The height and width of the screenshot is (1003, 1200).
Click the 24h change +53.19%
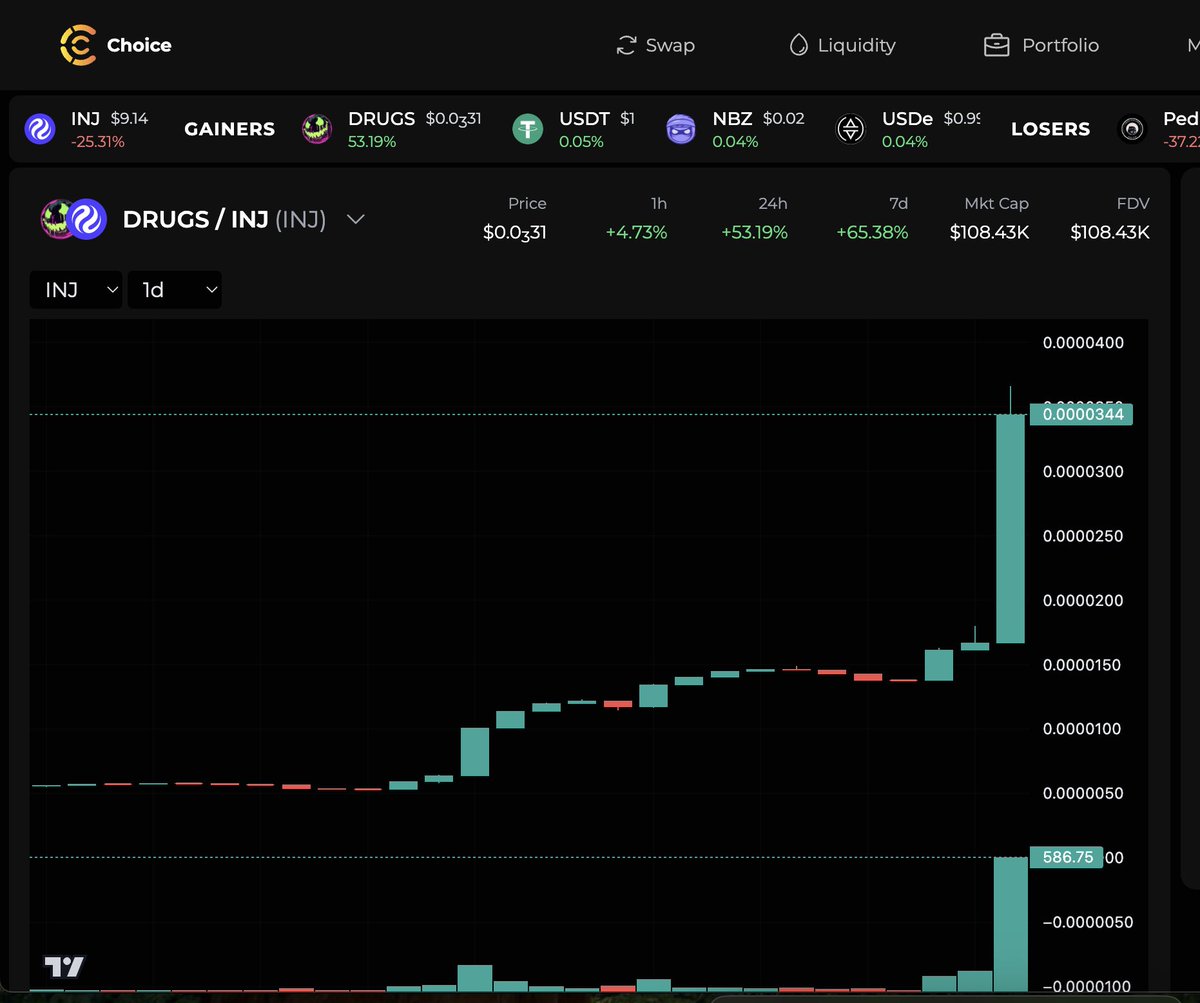[754, 232]
